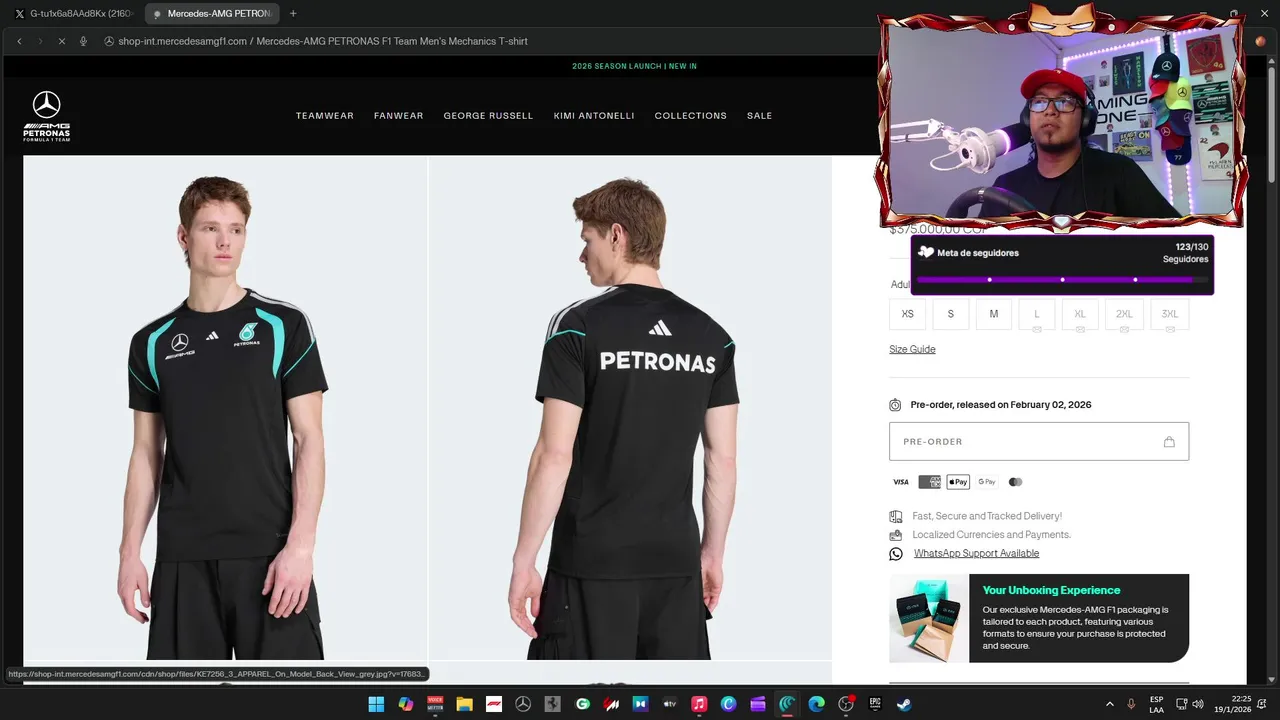This screenshot has height=720, width=1280.
Task: Click 2026 SEASON LAUNCH | NEW IN banner
Action: click(634, 66)
